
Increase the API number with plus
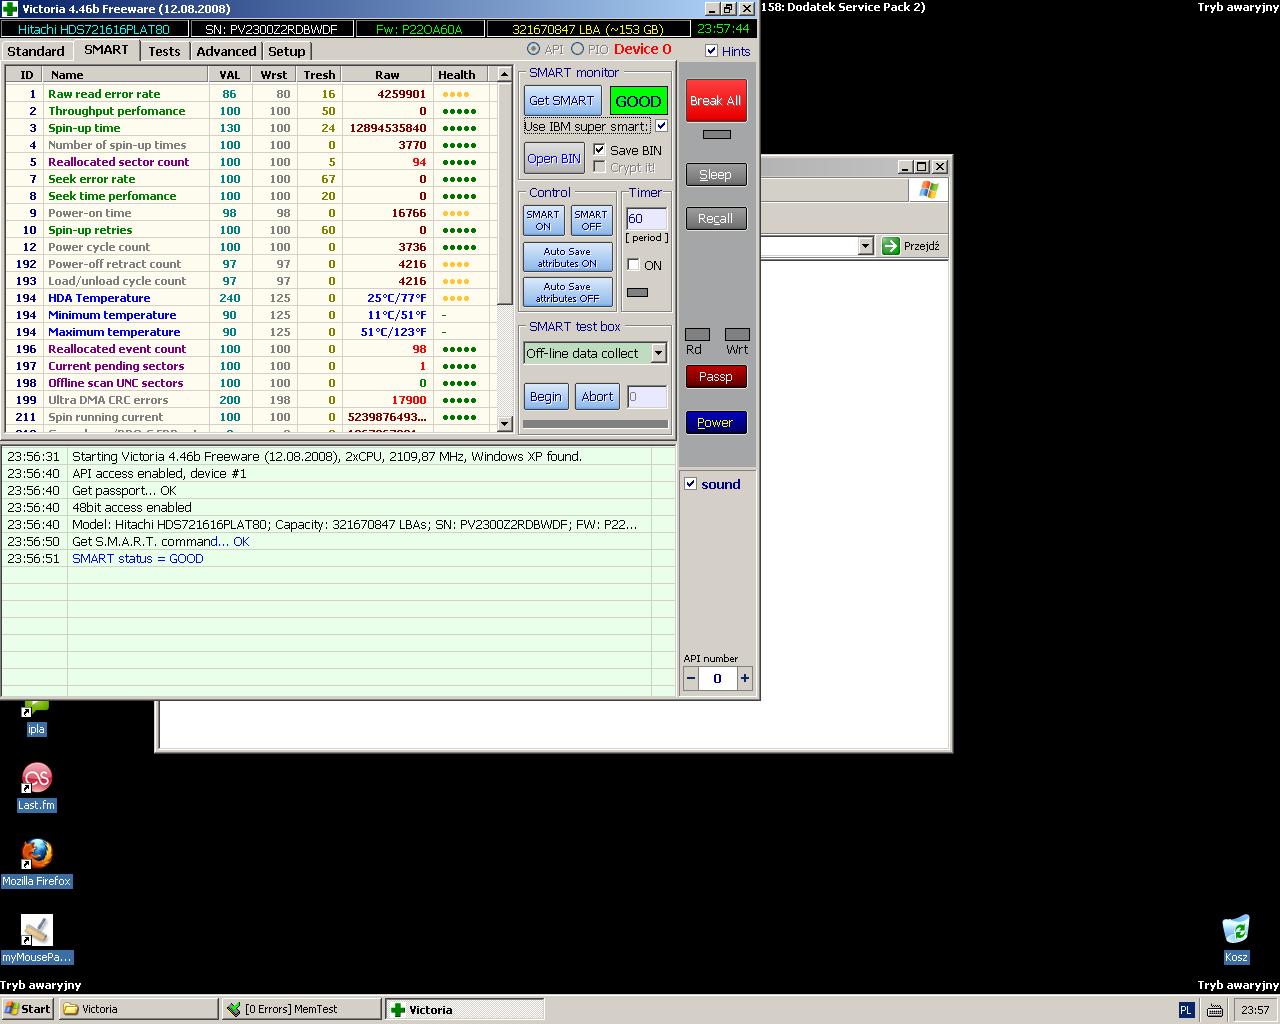coord(744,678)
